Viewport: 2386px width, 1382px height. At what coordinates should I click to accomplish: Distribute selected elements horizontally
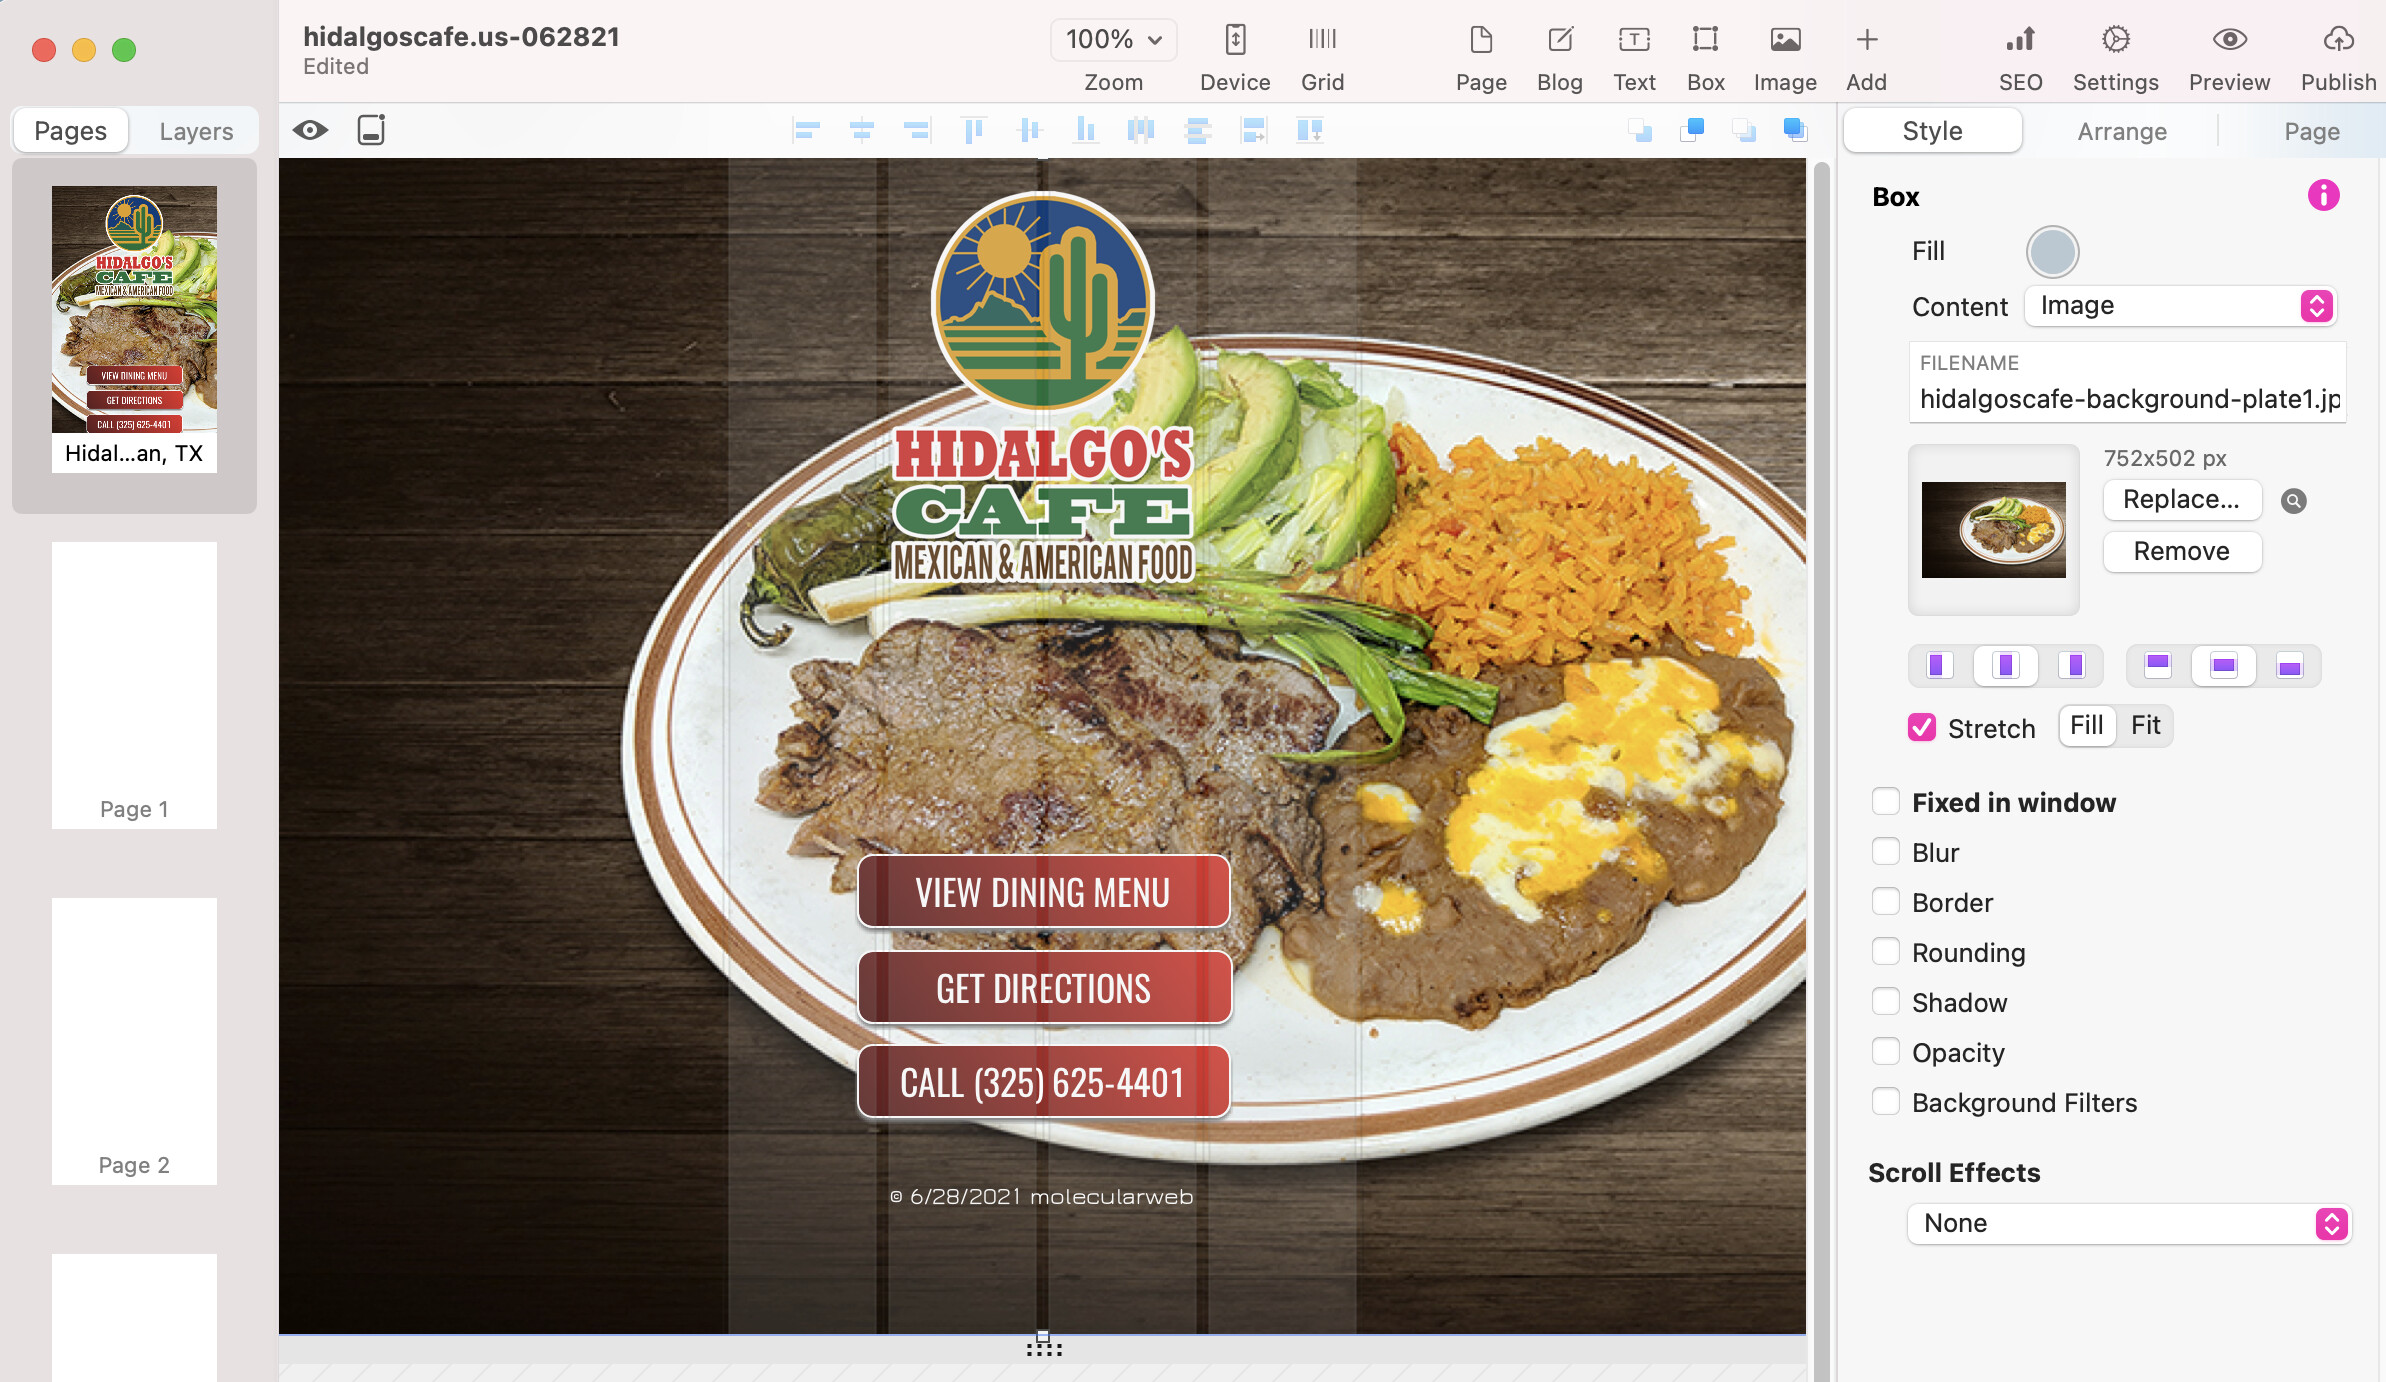click(x=1141, y=130)
